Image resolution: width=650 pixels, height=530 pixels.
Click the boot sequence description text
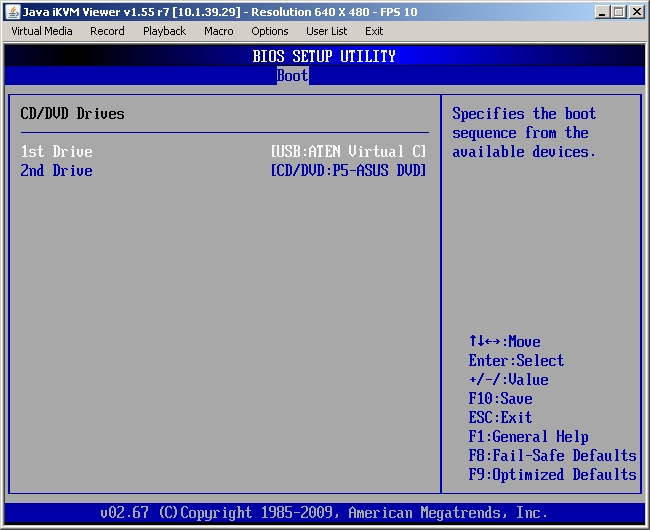pos(524,133)
